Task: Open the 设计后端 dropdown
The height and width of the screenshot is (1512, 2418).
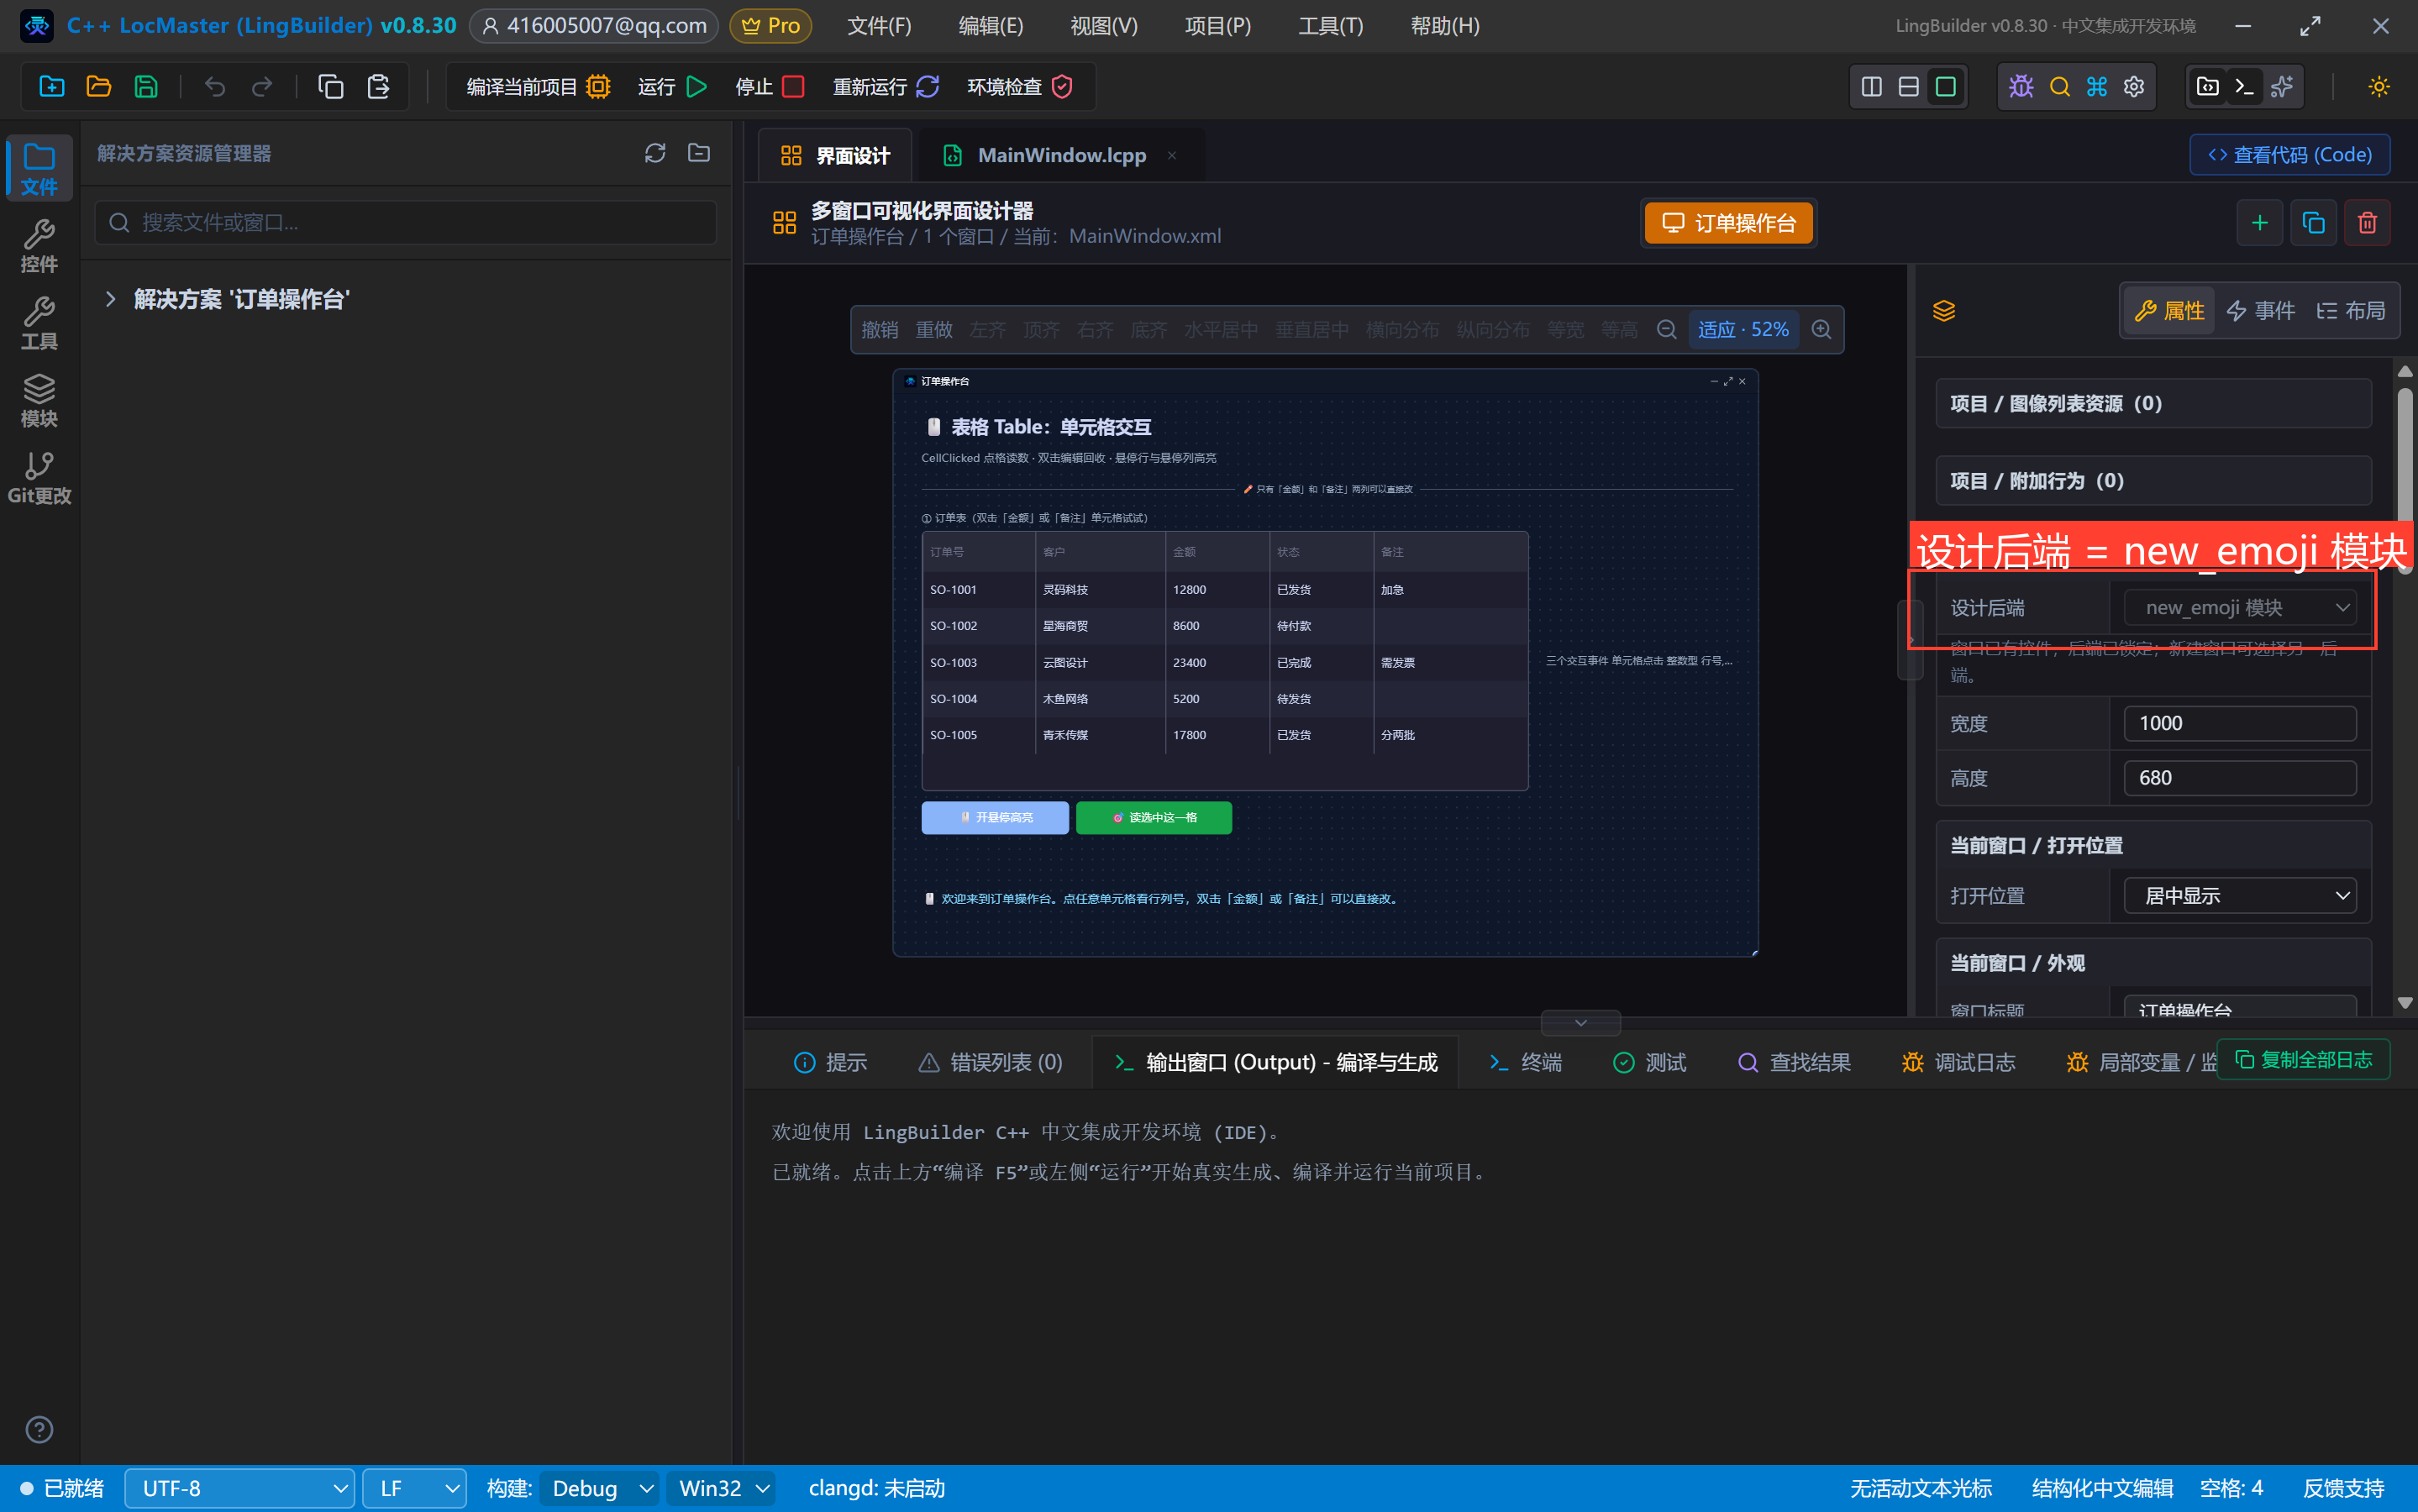Action: click(x=2240, y=608)
